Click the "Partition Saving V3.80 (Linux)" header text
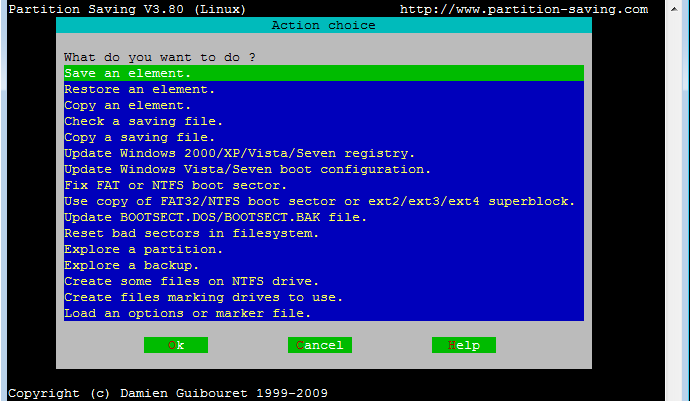 (x=127, y=9)
